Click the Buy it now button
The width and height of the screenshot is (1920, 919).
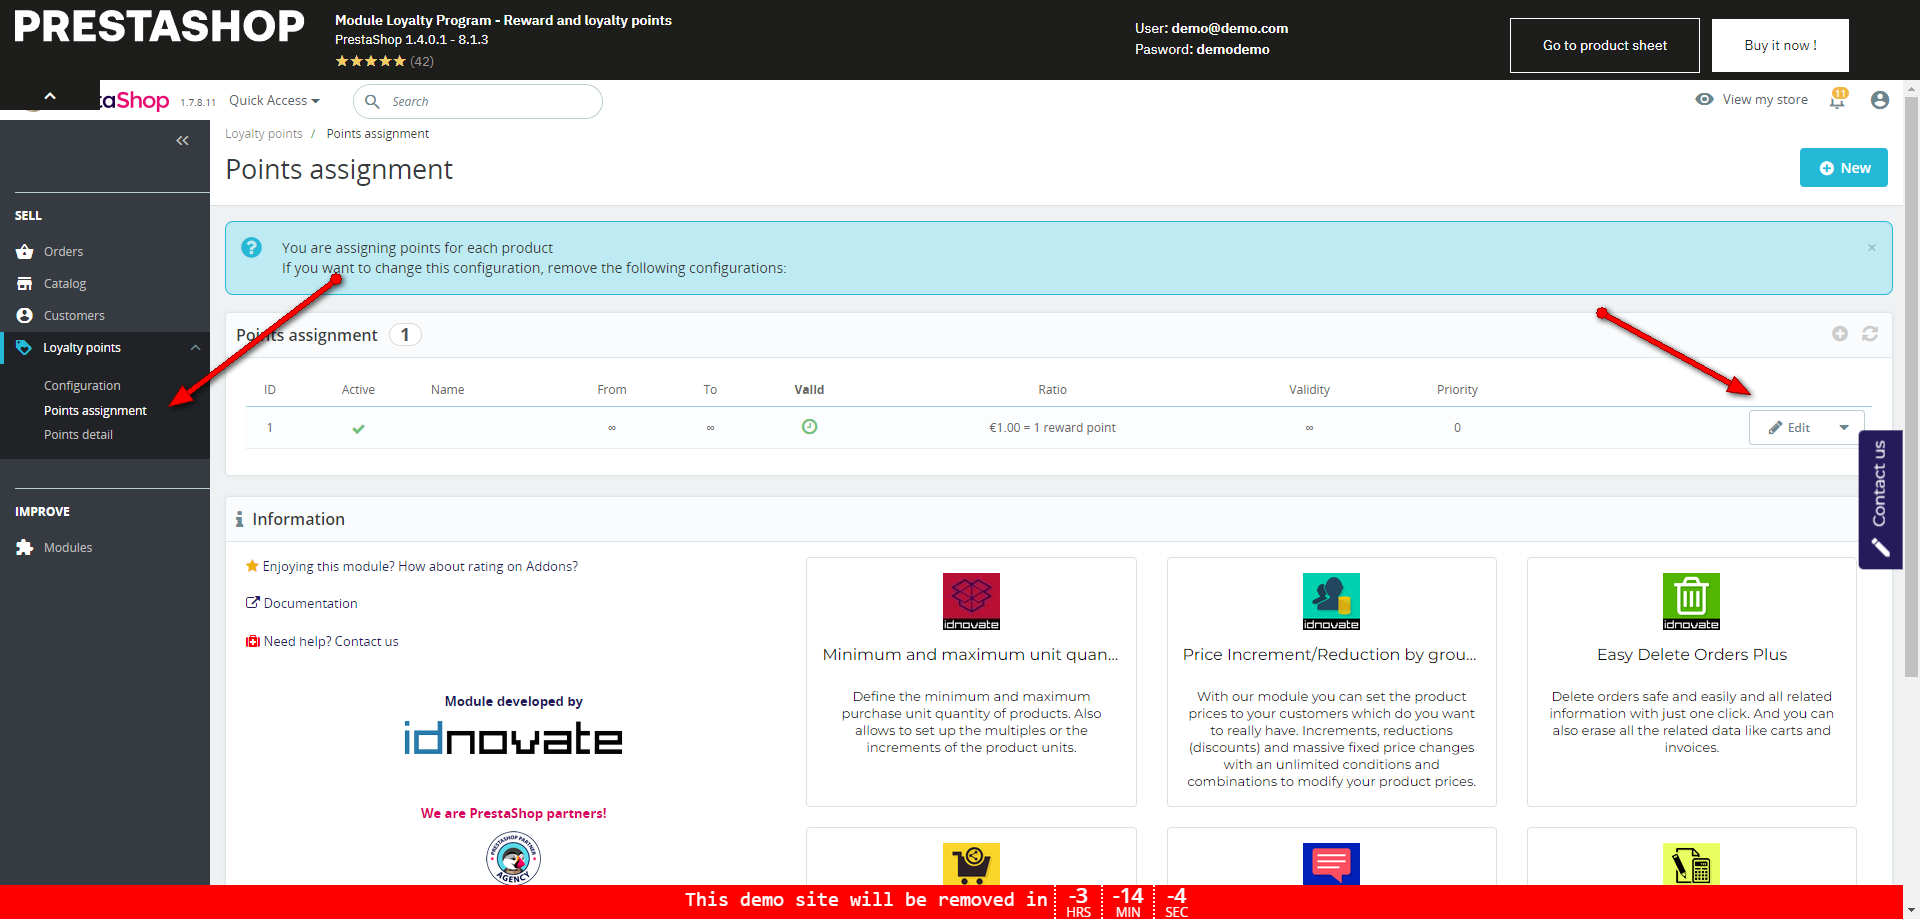coord(1780,45)
